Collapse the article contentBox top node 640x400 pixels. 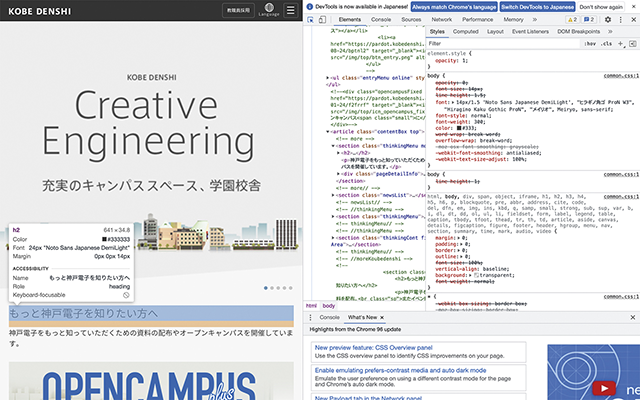[328, 132]
